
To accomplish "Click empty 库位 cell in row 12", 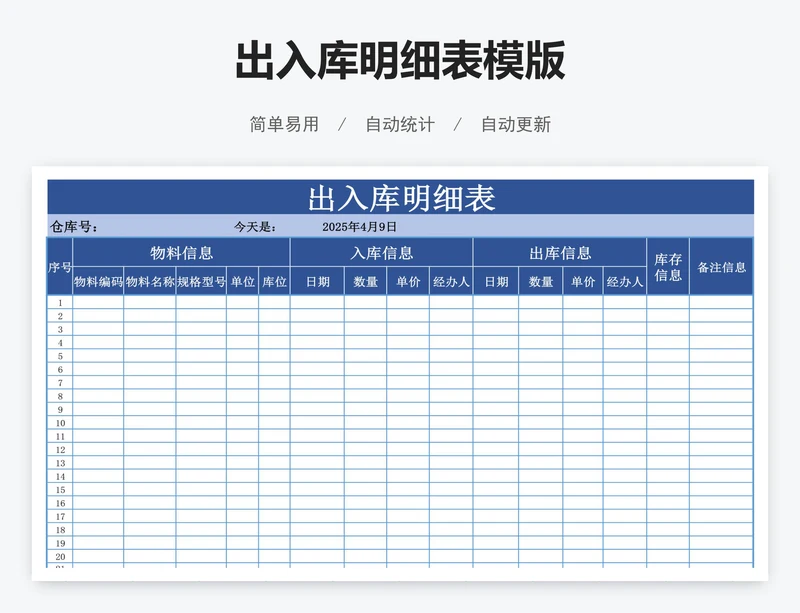I will (274, 450).
